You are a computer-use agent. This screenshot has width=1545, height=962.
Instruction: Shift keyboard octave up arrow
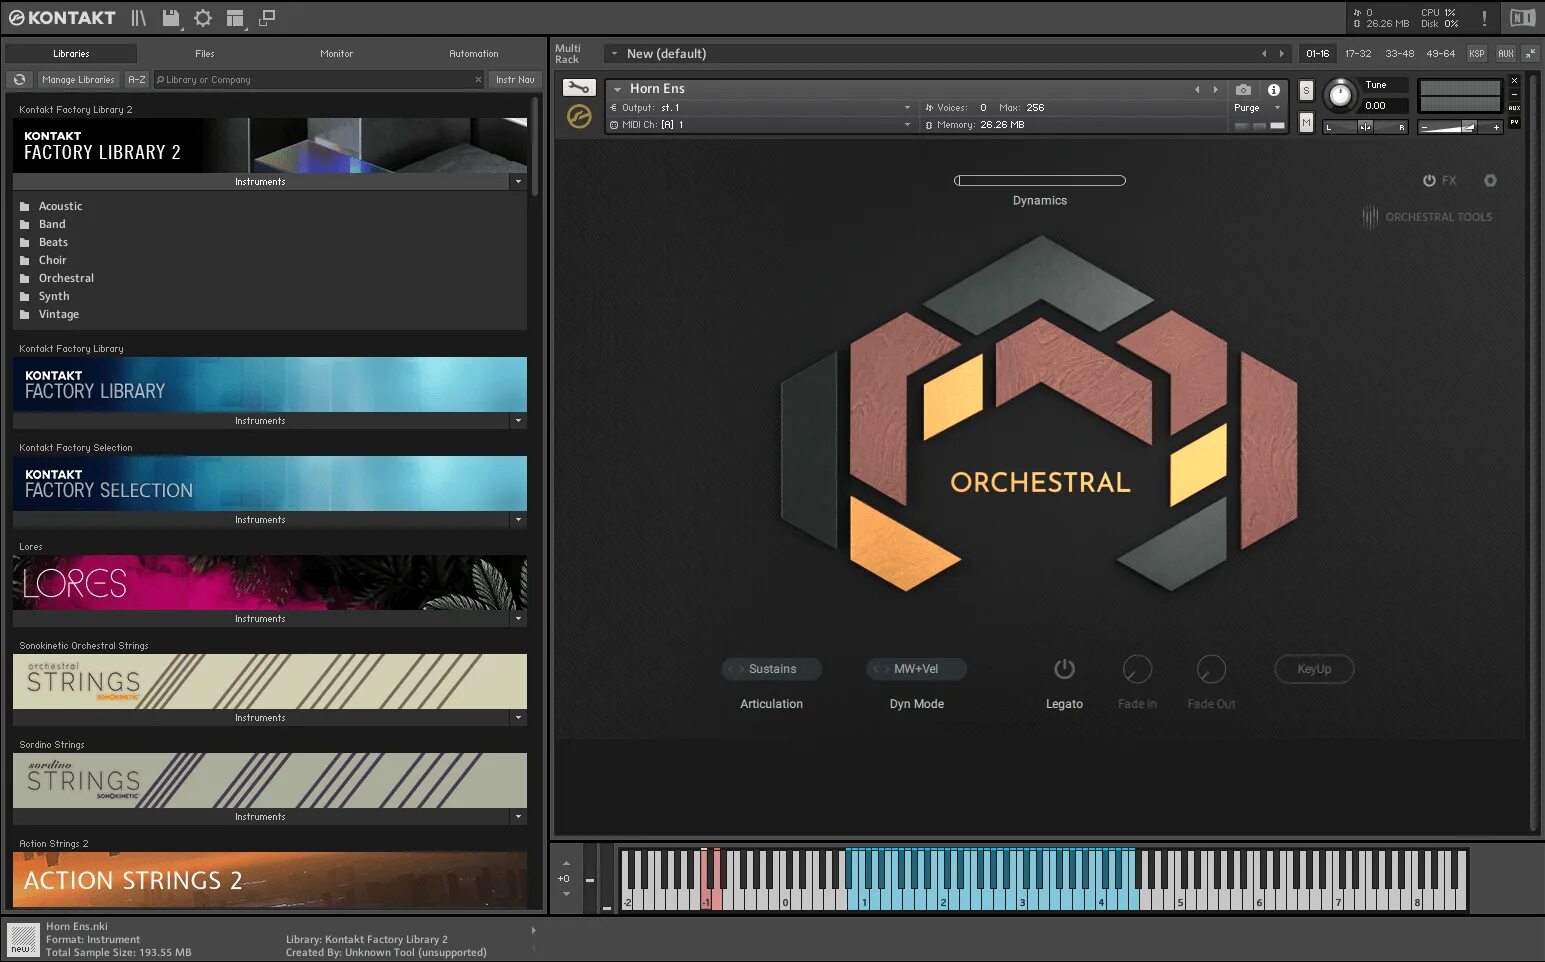point(566,862)
